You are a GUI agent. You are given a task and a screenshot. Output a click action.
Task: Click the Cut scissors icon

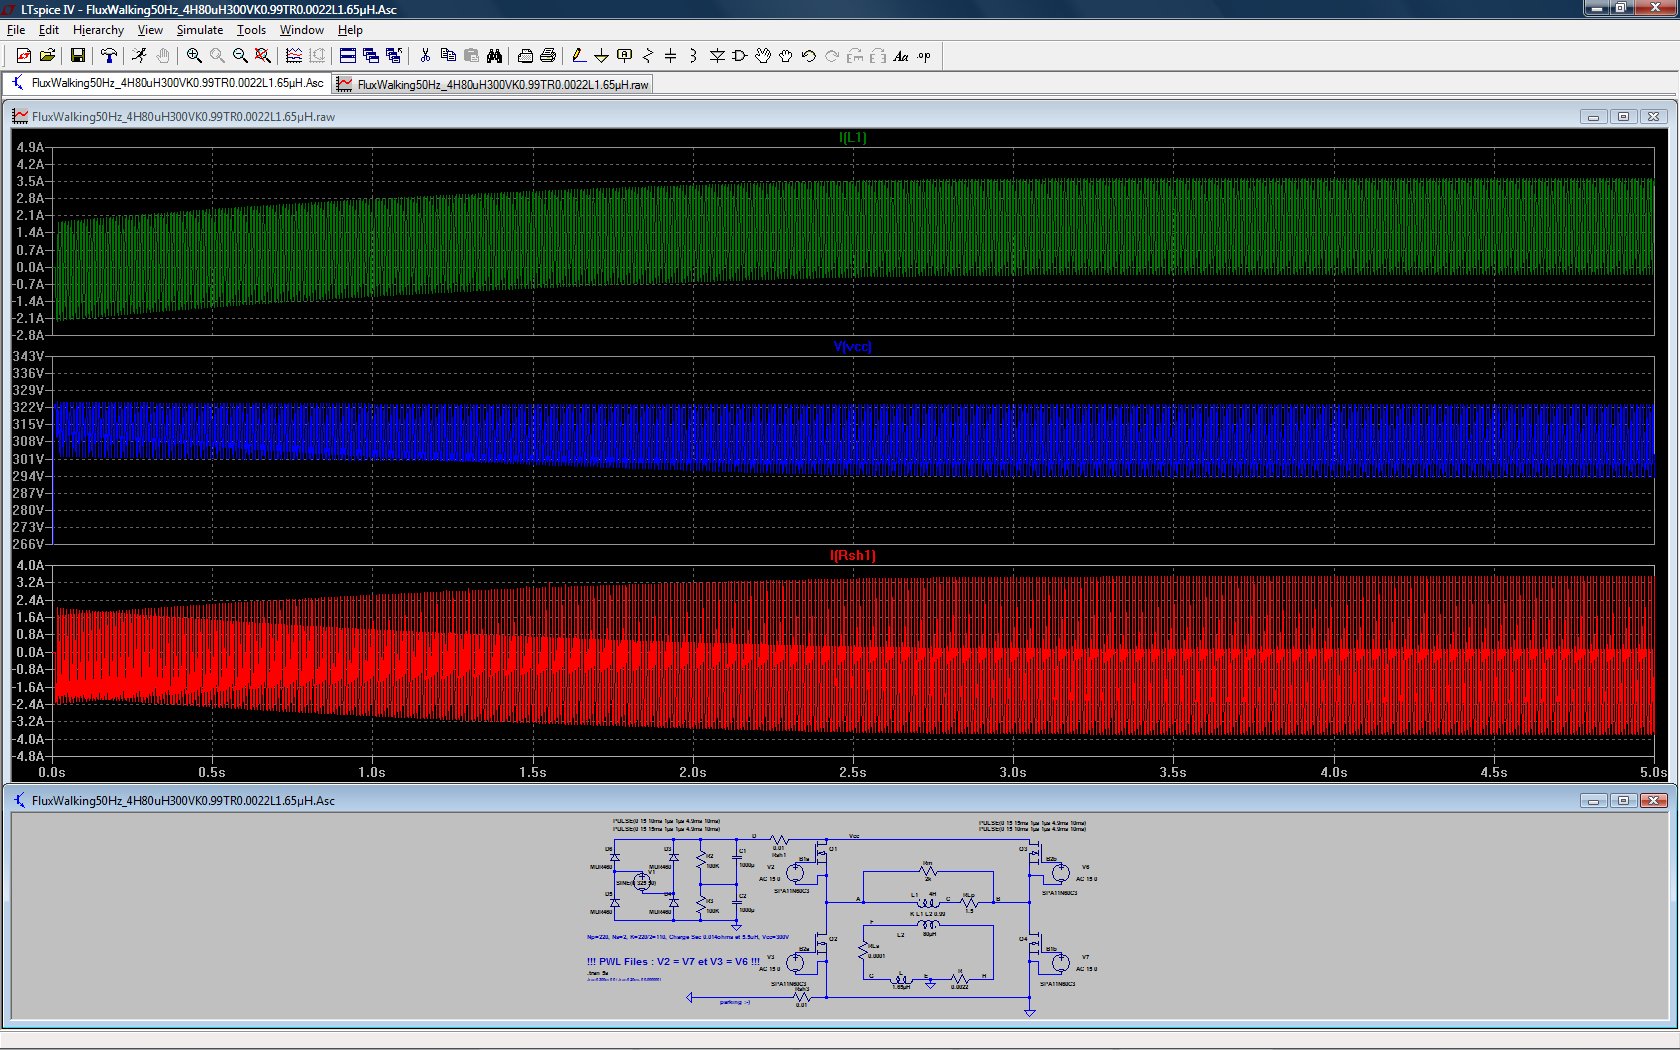(x=425, y=56)
